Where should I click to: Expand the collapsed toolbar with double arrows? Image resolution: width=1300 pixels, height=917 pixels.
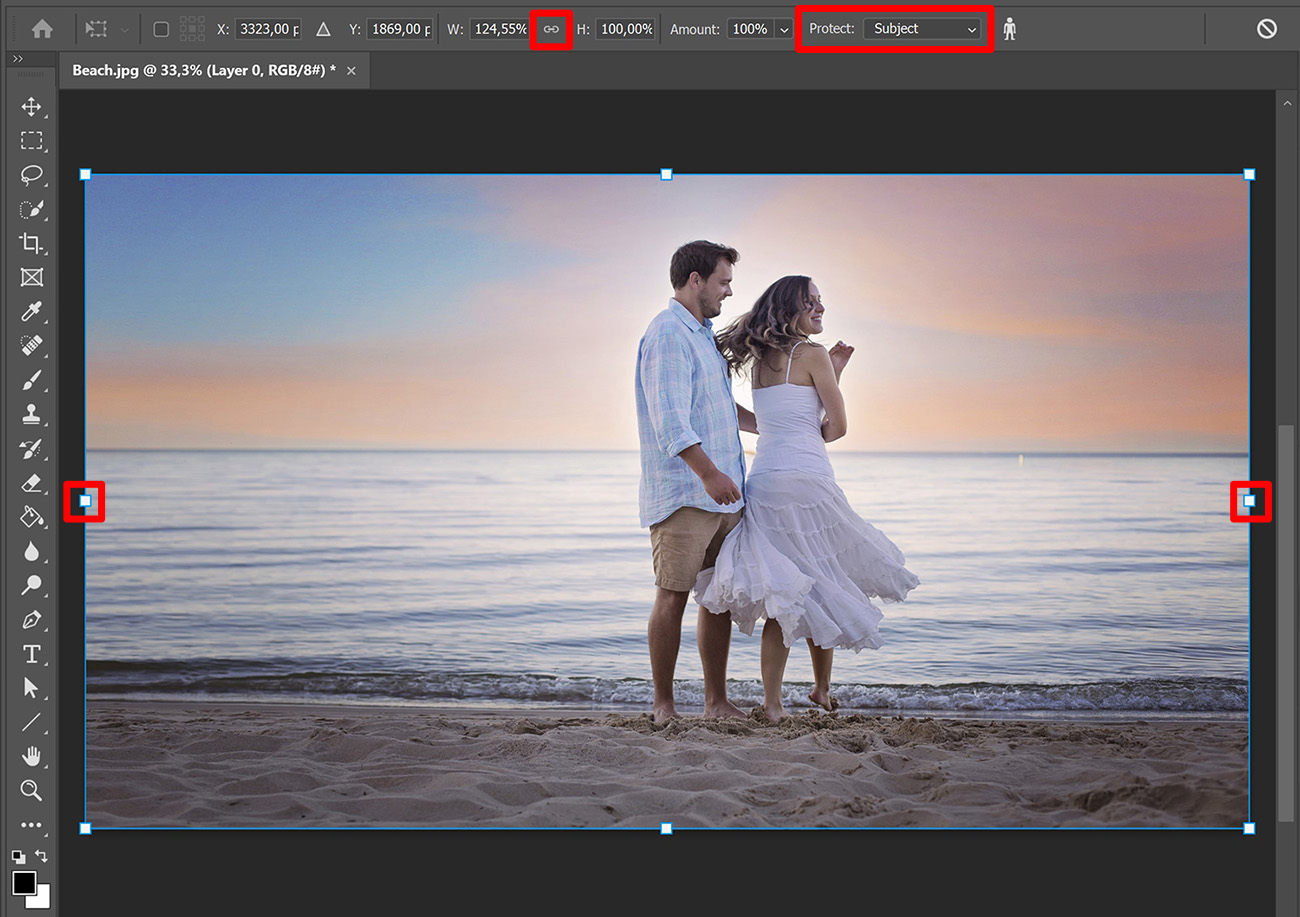coord(17,60)
